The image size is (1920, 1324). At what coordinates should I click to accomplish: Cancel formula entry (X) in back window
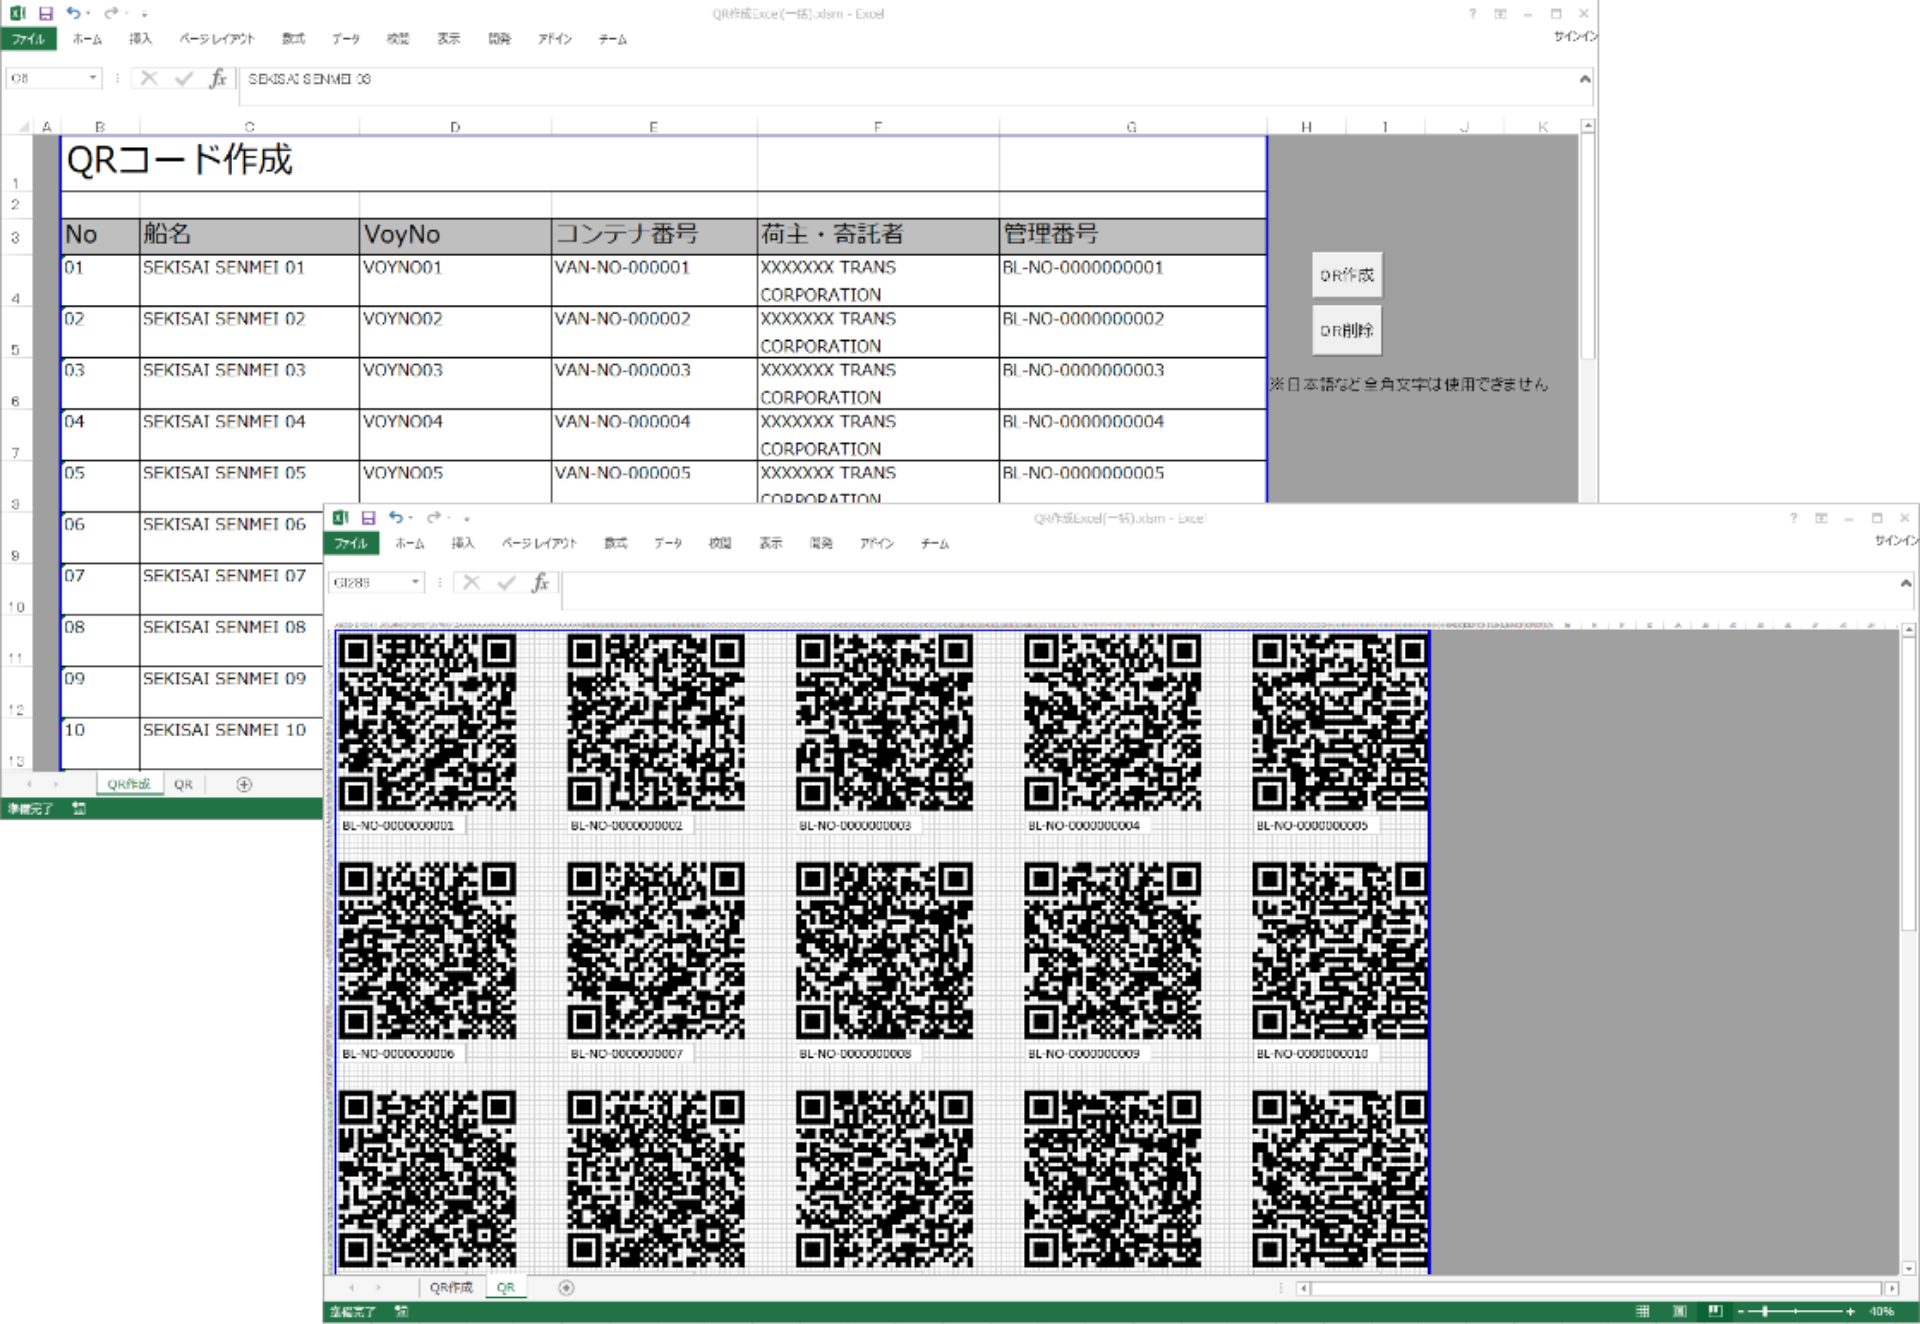pyautogui.click(x=149, y=78)
